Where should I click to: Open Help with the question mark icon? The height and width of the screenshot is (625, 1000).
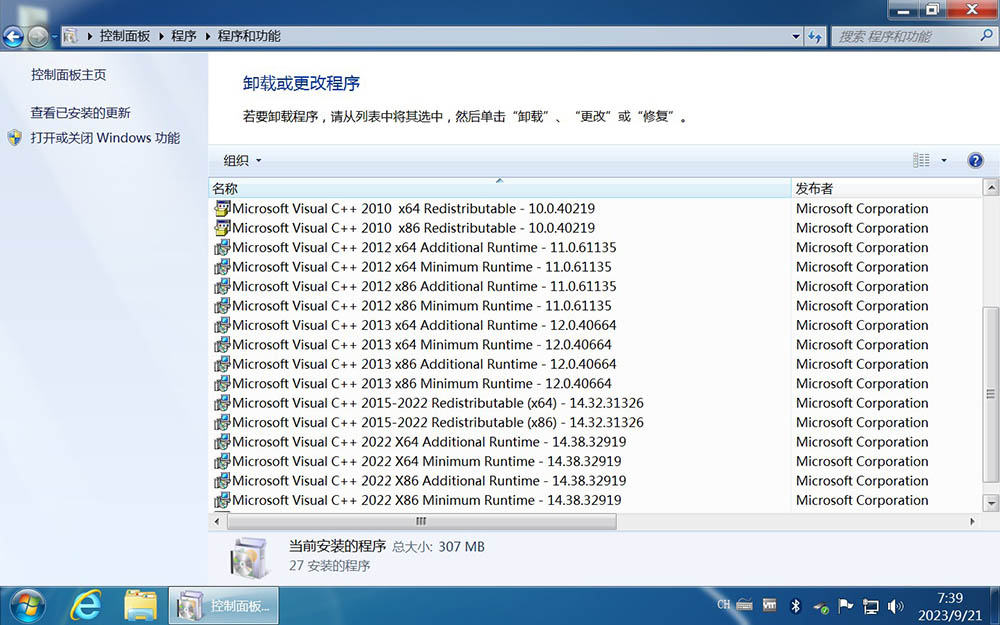(975, 160)
